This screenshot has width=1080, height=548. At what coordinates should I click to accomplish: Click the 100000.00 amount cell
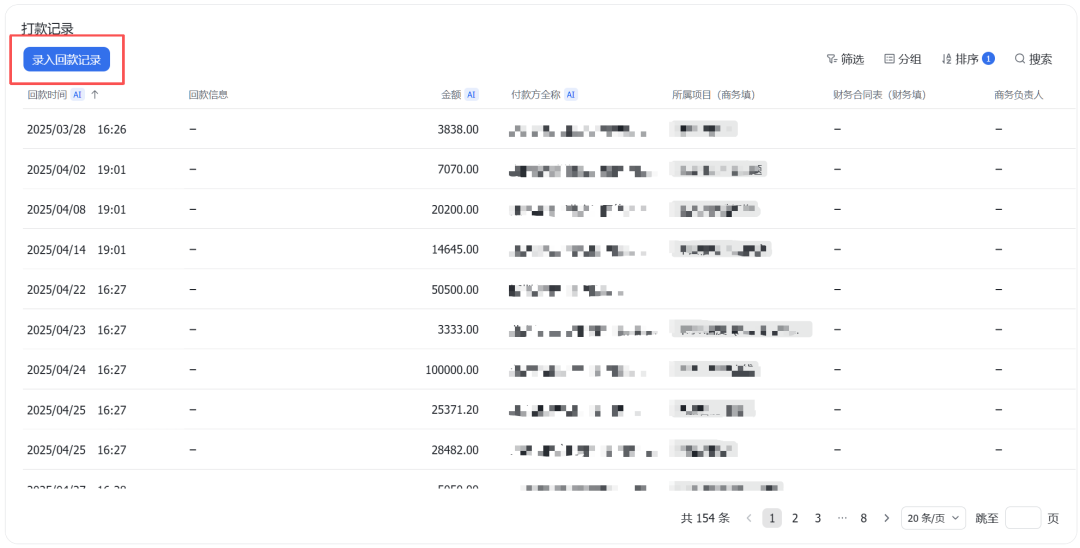click(452, 370)
